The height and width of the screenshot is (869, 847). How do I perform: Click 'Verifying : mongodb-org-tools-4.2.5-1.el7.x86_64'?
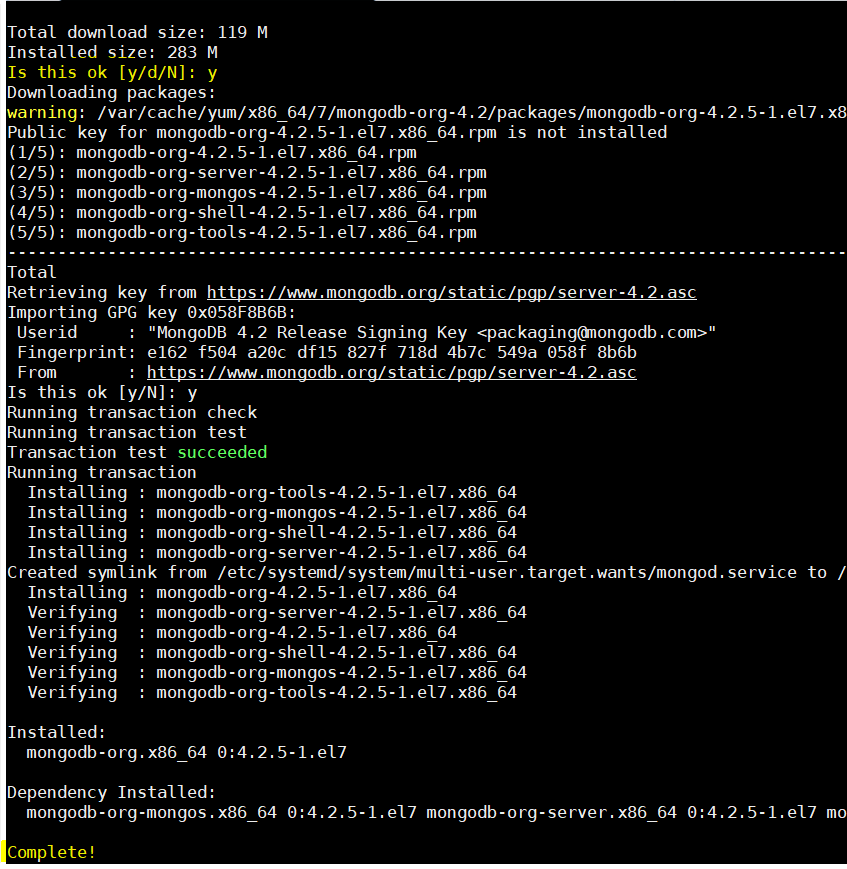pos(272,692)
